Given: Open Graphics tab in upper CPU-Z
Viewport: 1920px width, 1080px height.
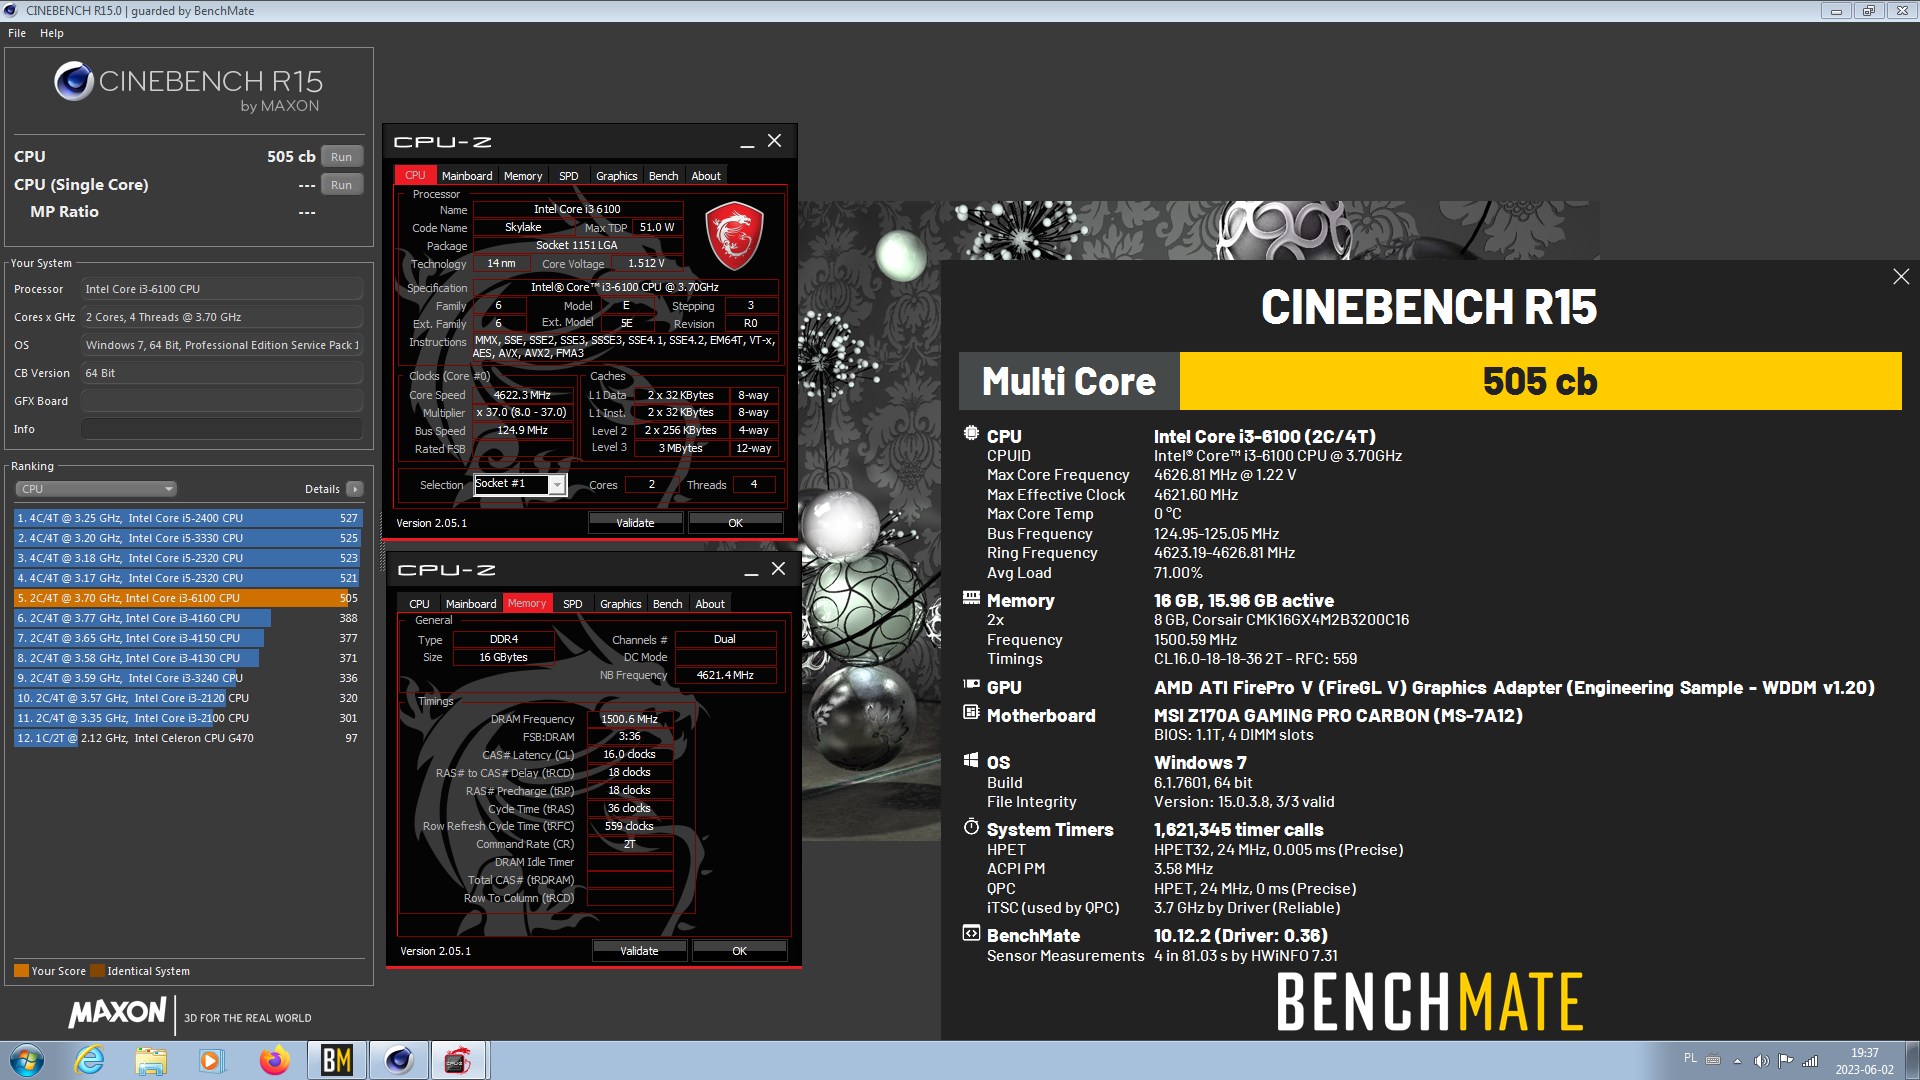Looking at the screenshot, I should click(x=617, y=176).
